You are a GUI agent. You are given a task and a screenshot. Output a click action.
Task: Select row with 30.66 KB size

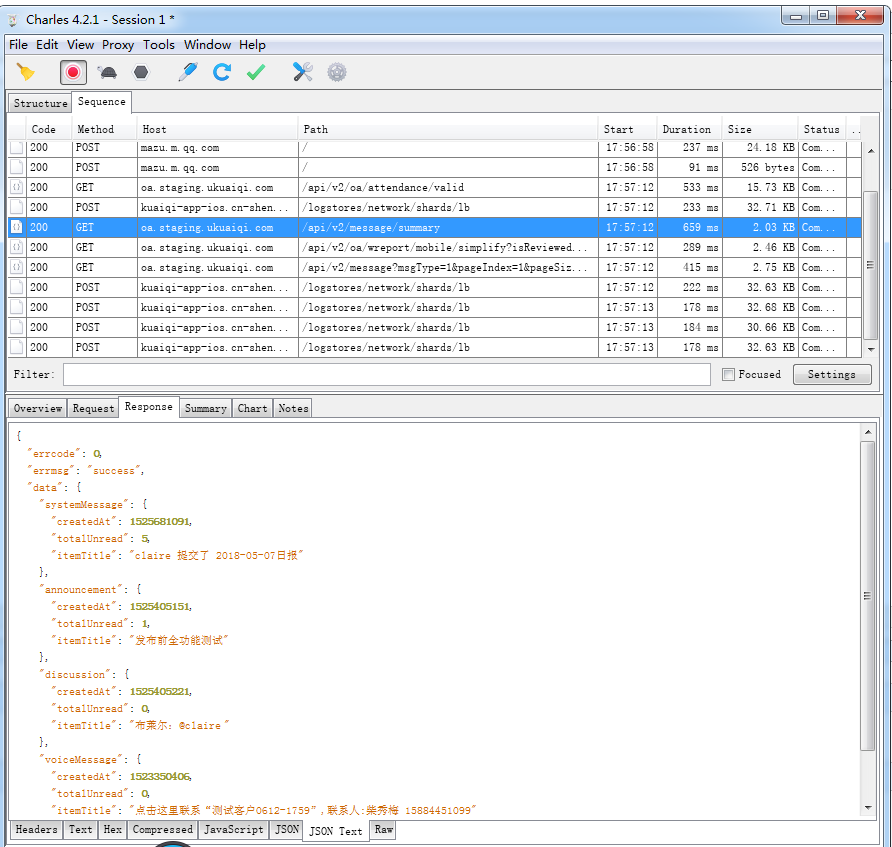tap(435, 327)
